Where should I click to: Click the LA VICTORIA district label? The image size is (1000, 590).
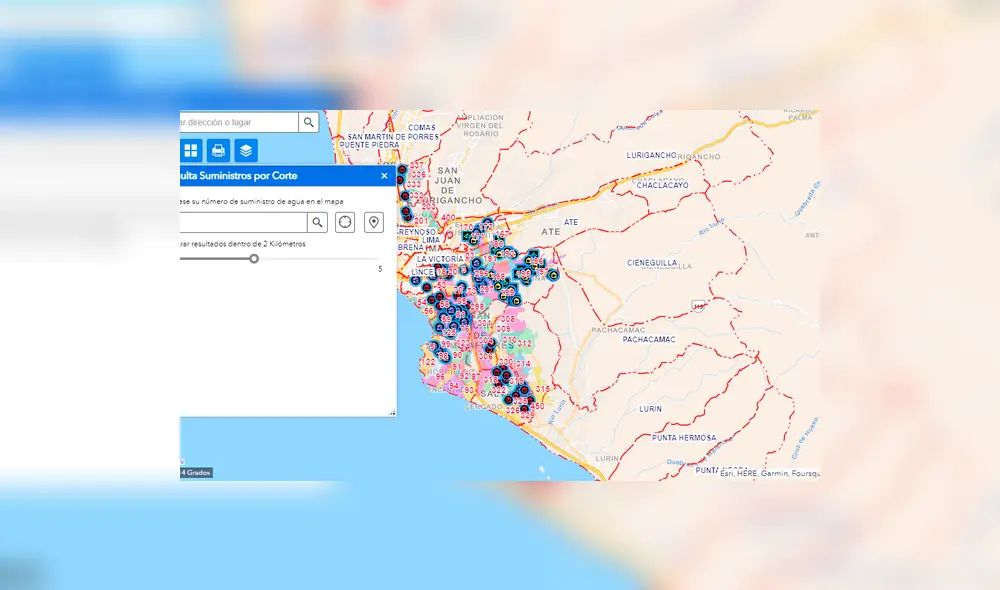tap(428, 259)
